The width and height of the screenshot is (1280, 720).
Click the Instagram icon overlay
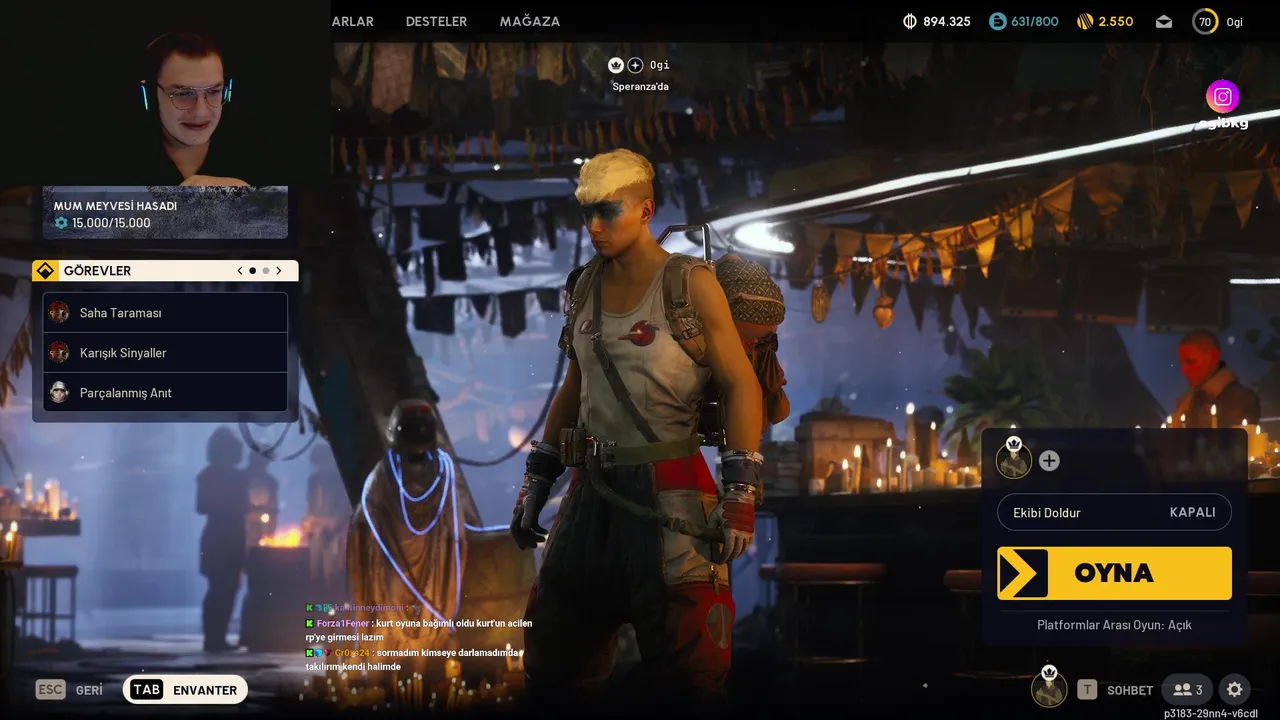pos(1223,97)
